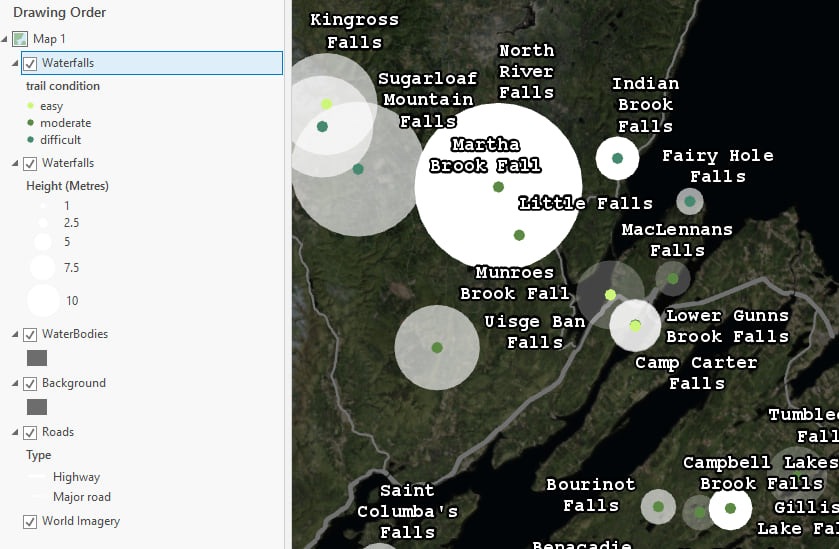Screen dimensions: 839x549
Task: Click the 2.5 metre height circle symbol
Action: (x=43, y=223)
